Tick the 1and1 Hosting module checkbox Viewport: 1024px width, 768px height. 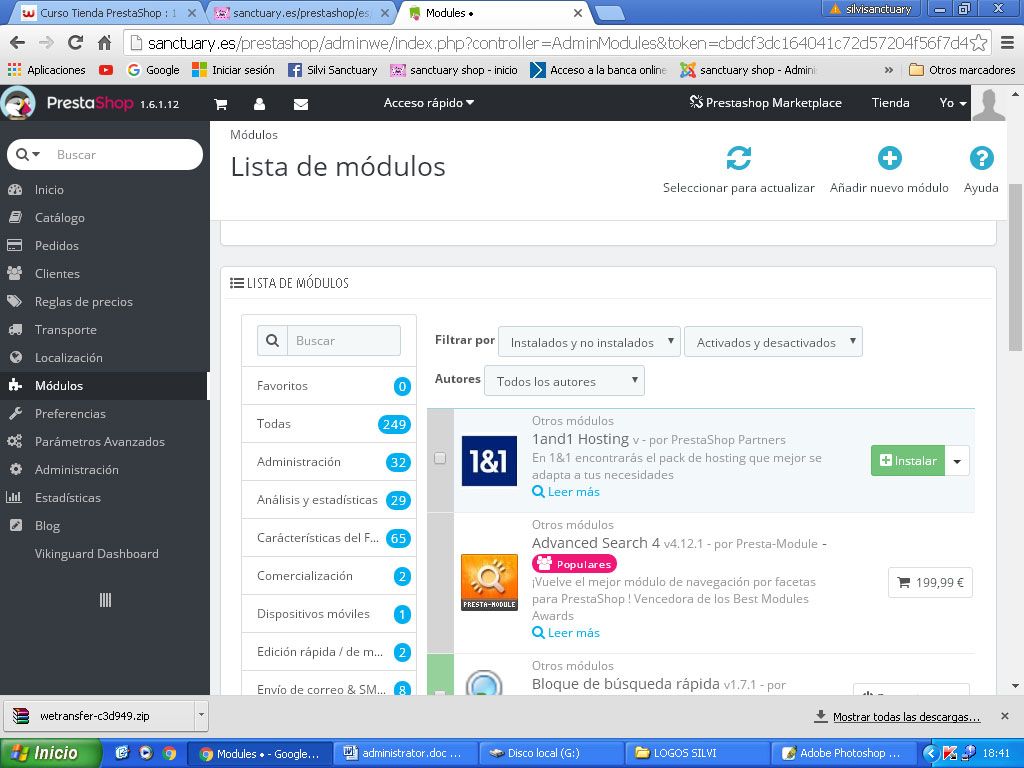440,458
